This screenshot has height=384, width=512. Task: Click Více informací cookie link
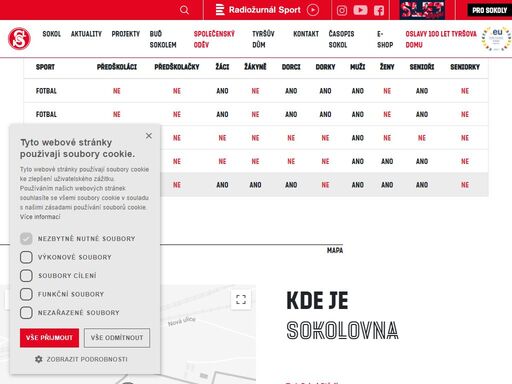coord(40,217)
